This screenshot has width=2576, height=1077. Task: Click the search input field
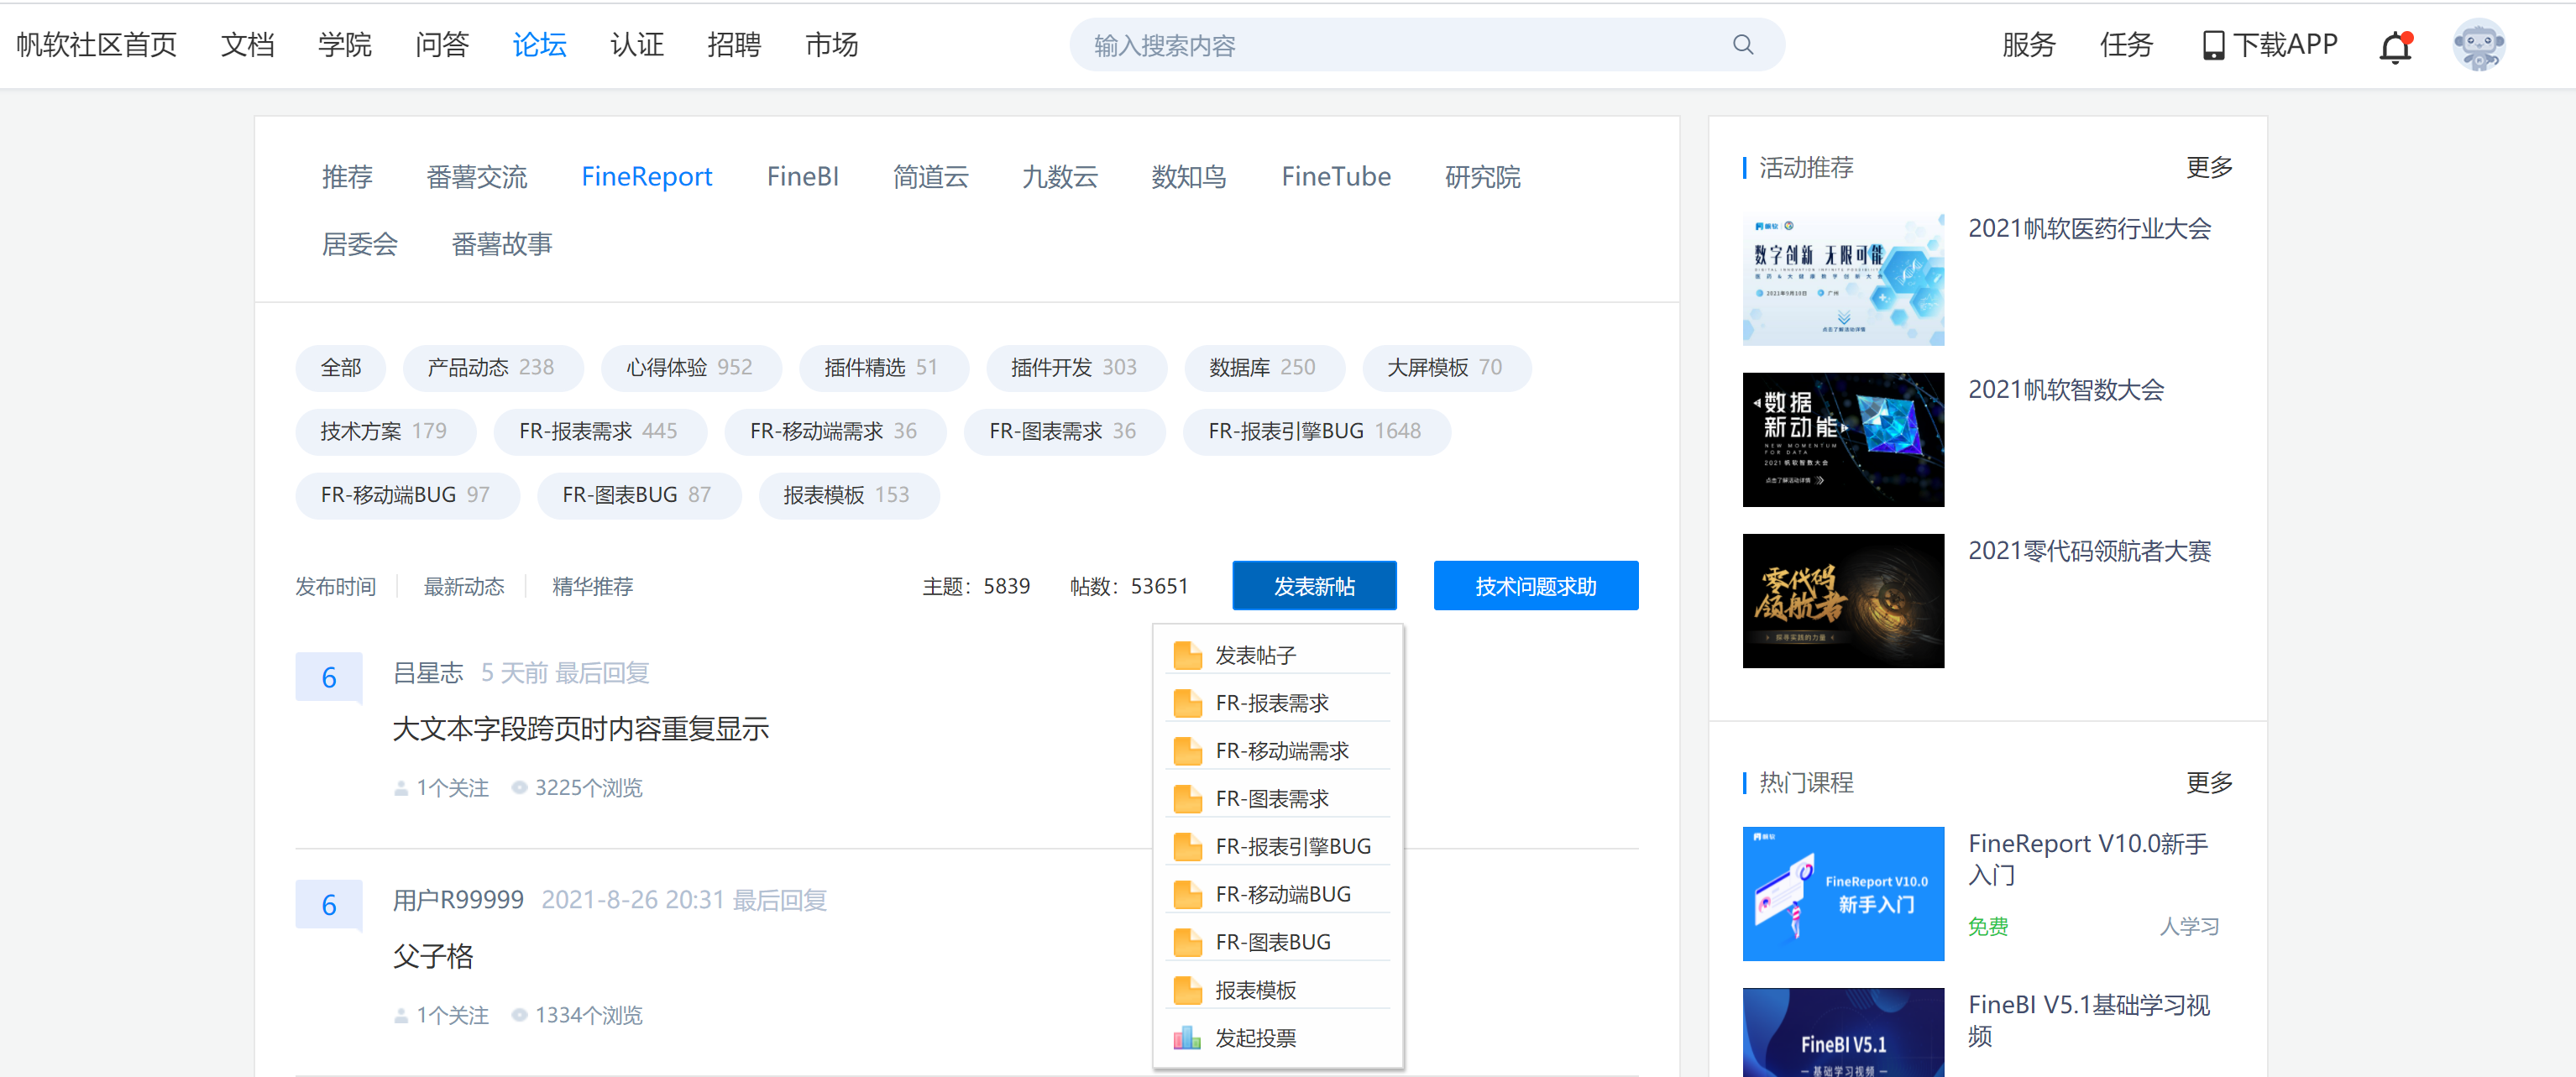(x=1400, y=46)
